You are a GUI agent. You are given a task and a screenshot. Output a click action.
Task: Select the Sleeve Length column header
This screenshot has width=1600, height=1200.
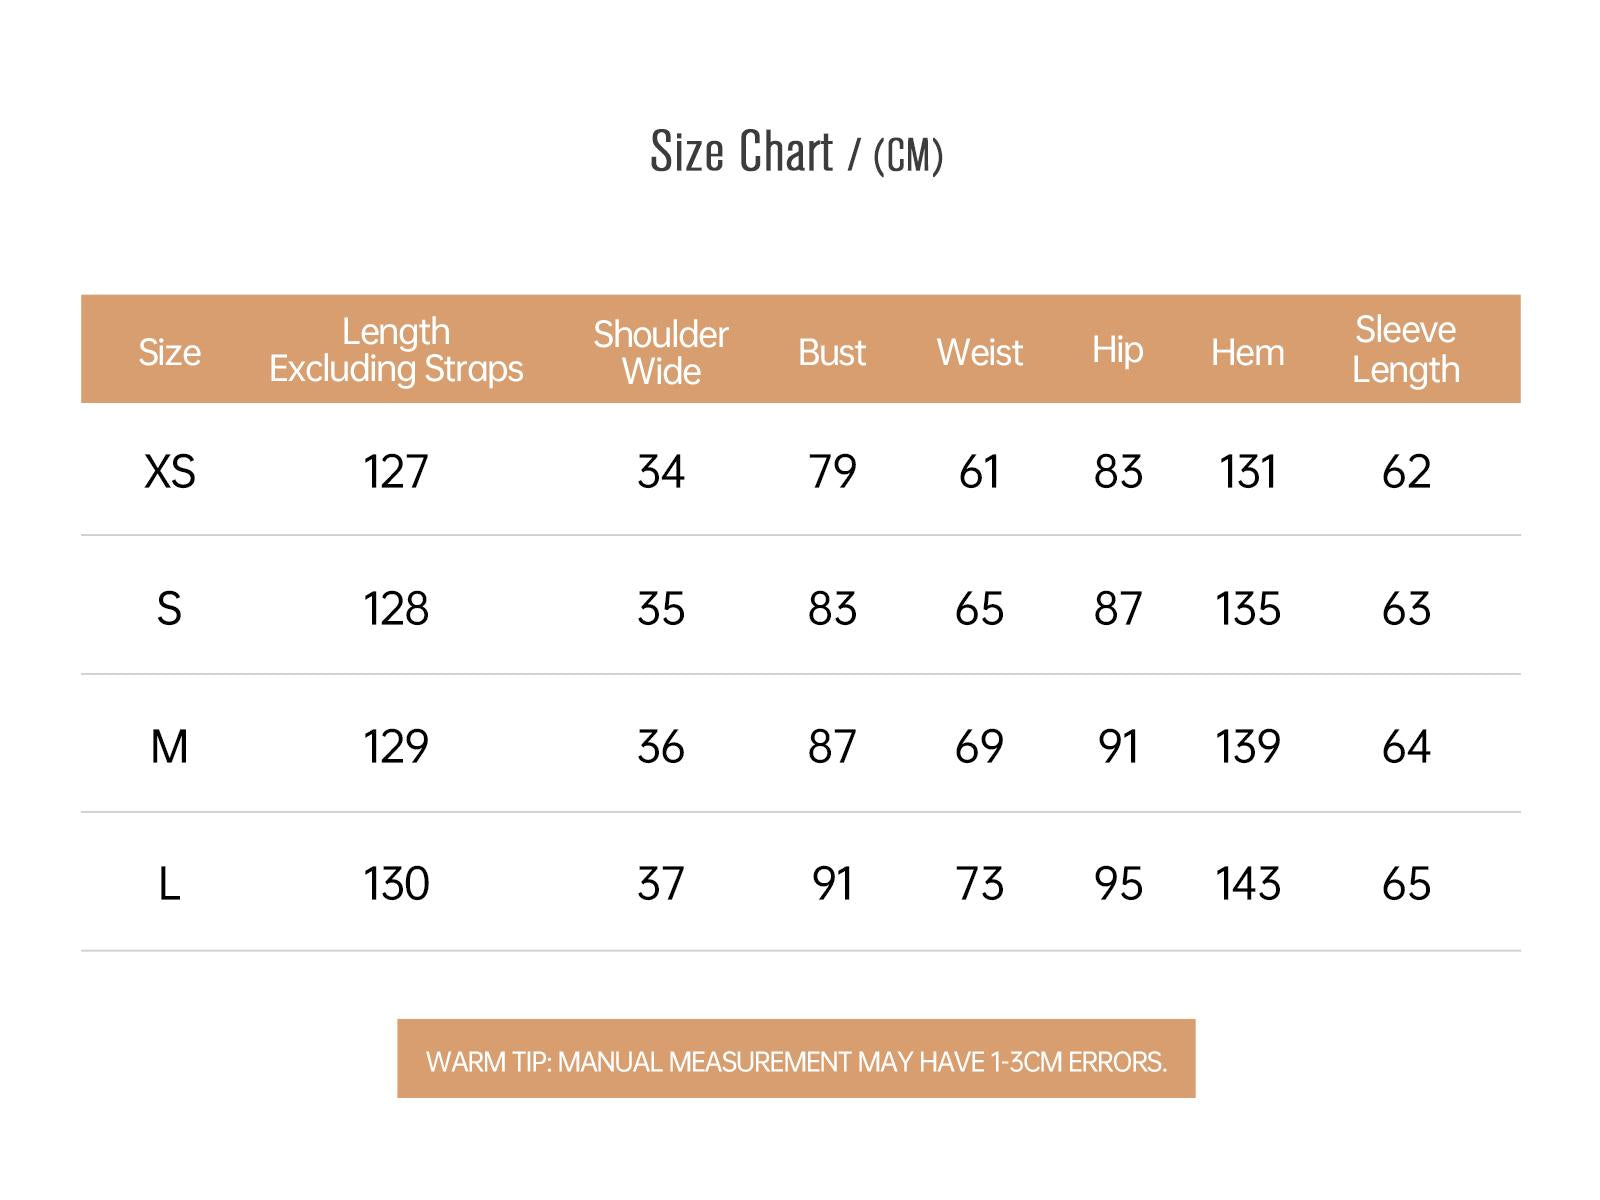(x=1405, y=349)
